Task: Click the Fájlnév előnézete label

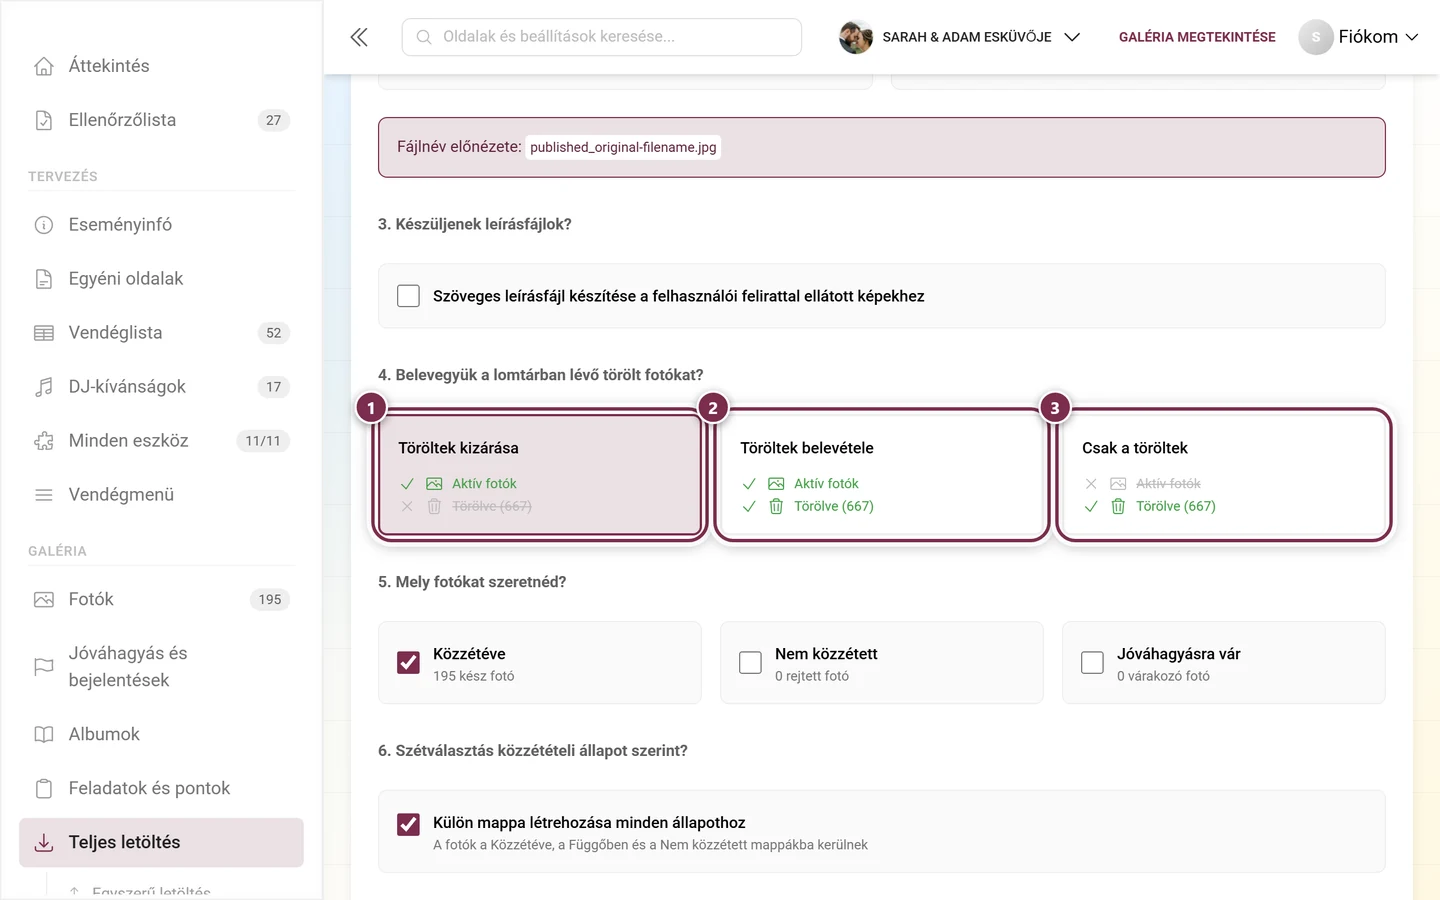Action: pos(459,147)
